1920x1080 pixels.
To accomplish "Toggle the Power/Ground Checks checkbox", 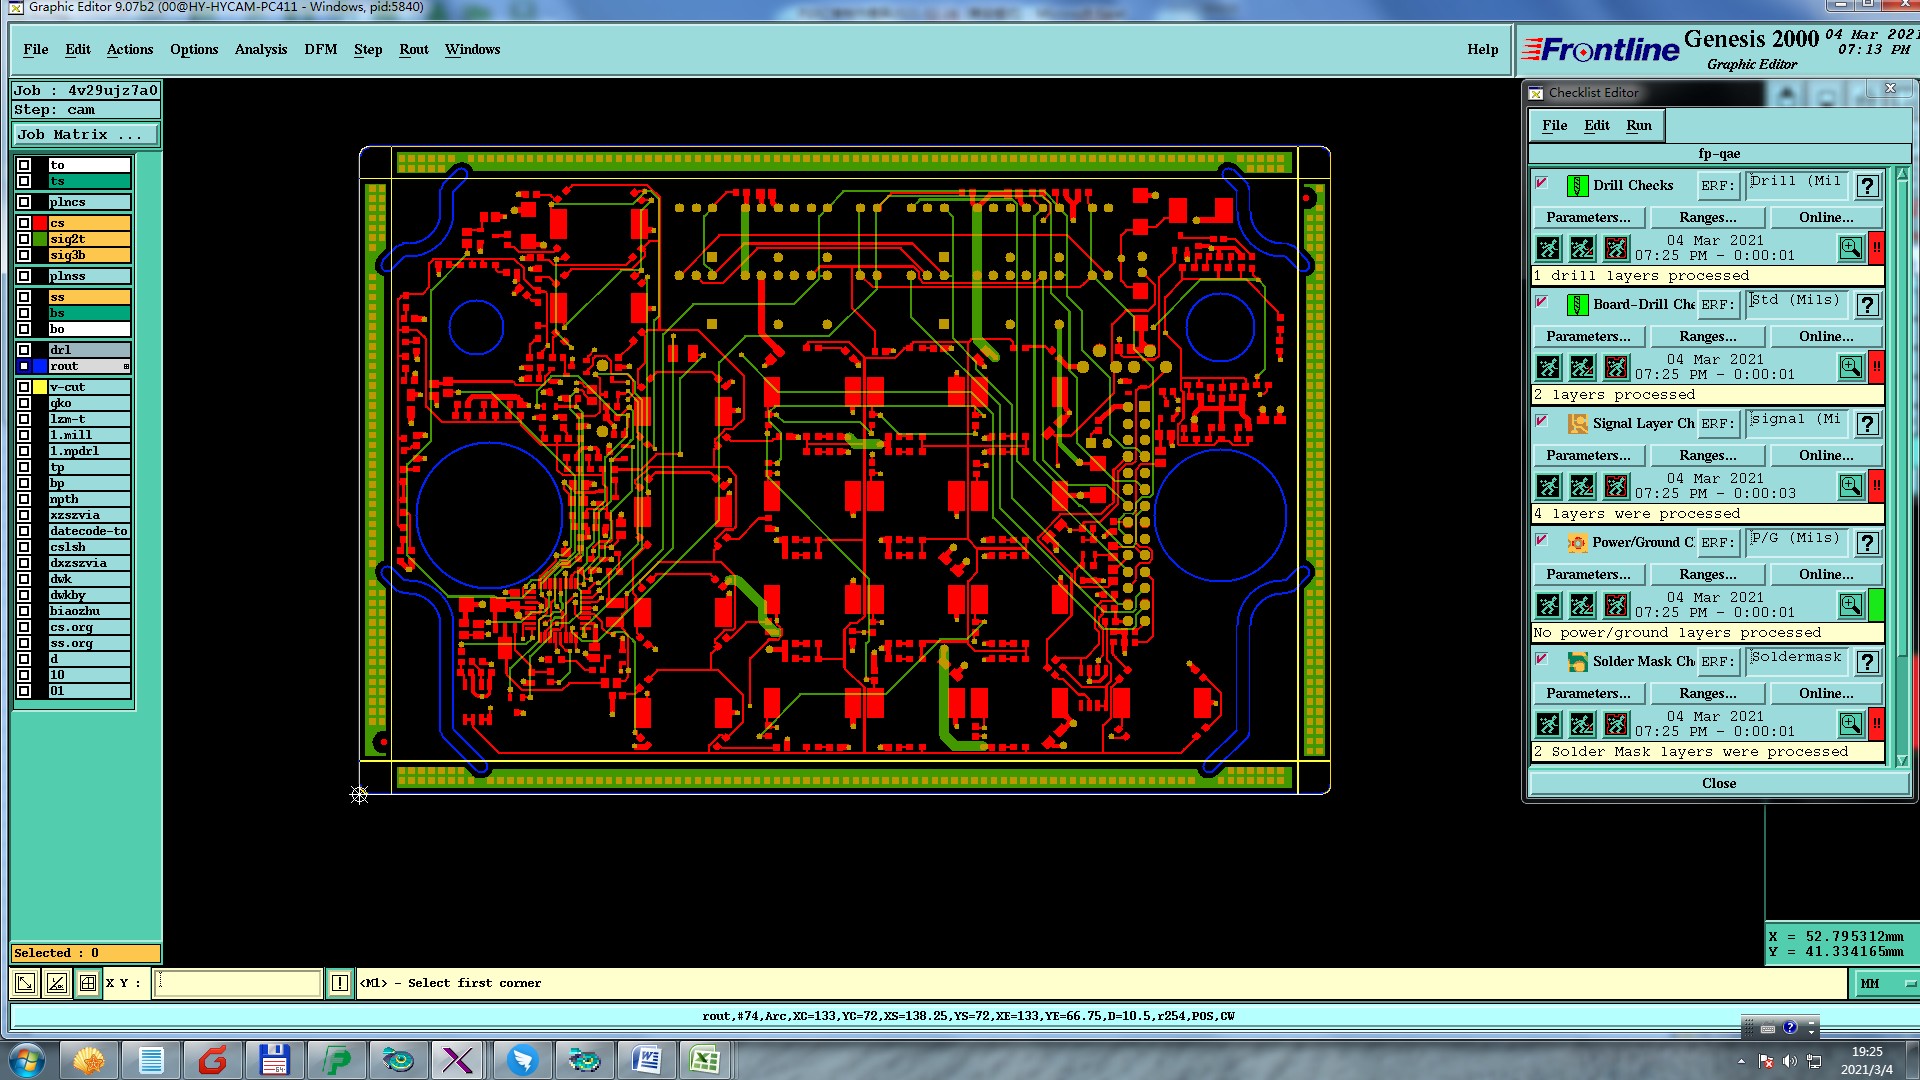I will point(1542,540).
